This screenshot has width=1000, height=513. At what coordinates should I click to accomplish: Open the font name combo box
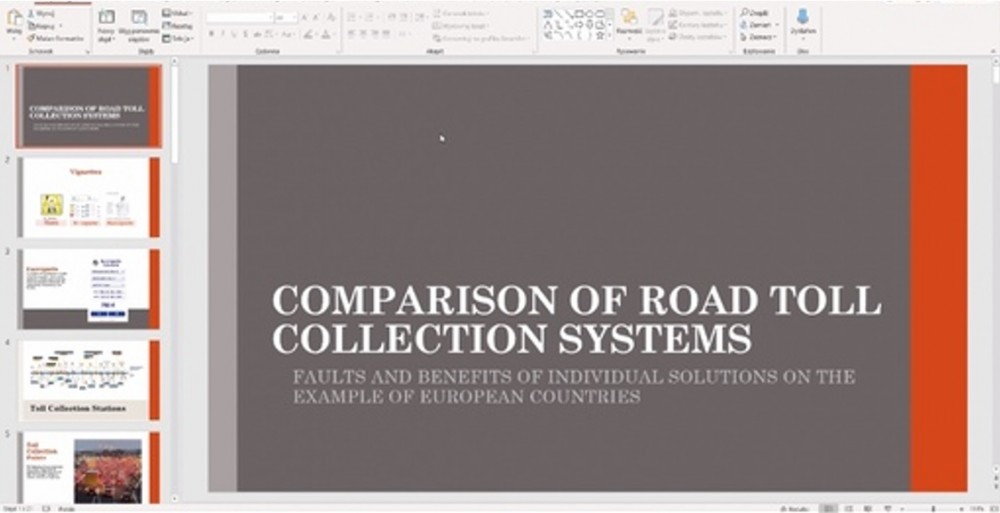point(239,17)
